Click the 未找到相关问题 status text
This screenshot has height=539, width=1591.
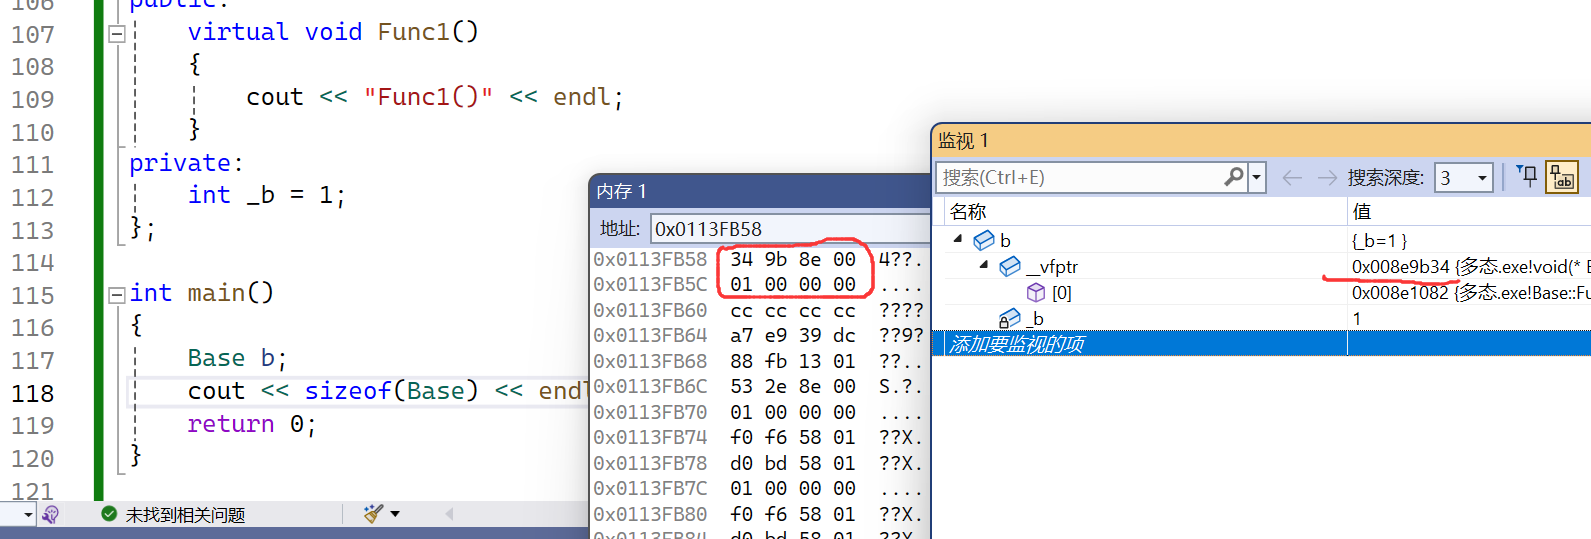(x=186, y=515)
